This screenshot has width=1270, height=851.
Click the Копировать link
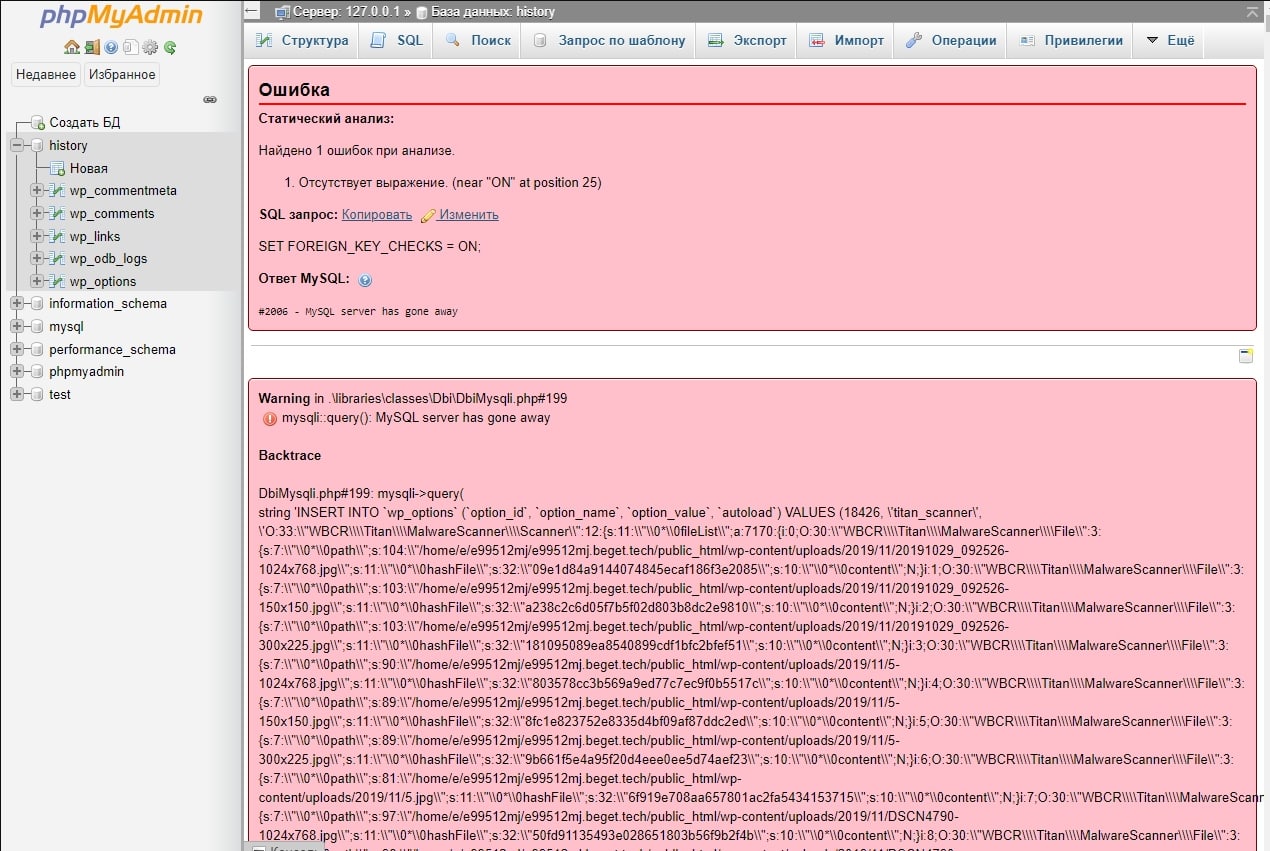point(377,215)
